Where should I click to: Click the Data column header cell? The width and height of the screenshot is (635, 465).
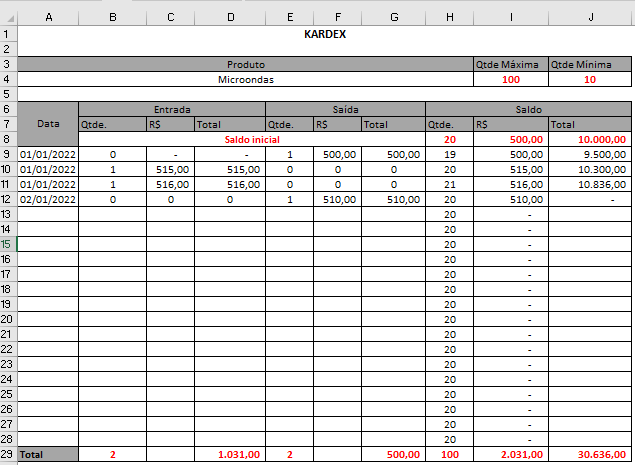pos(48,124)
